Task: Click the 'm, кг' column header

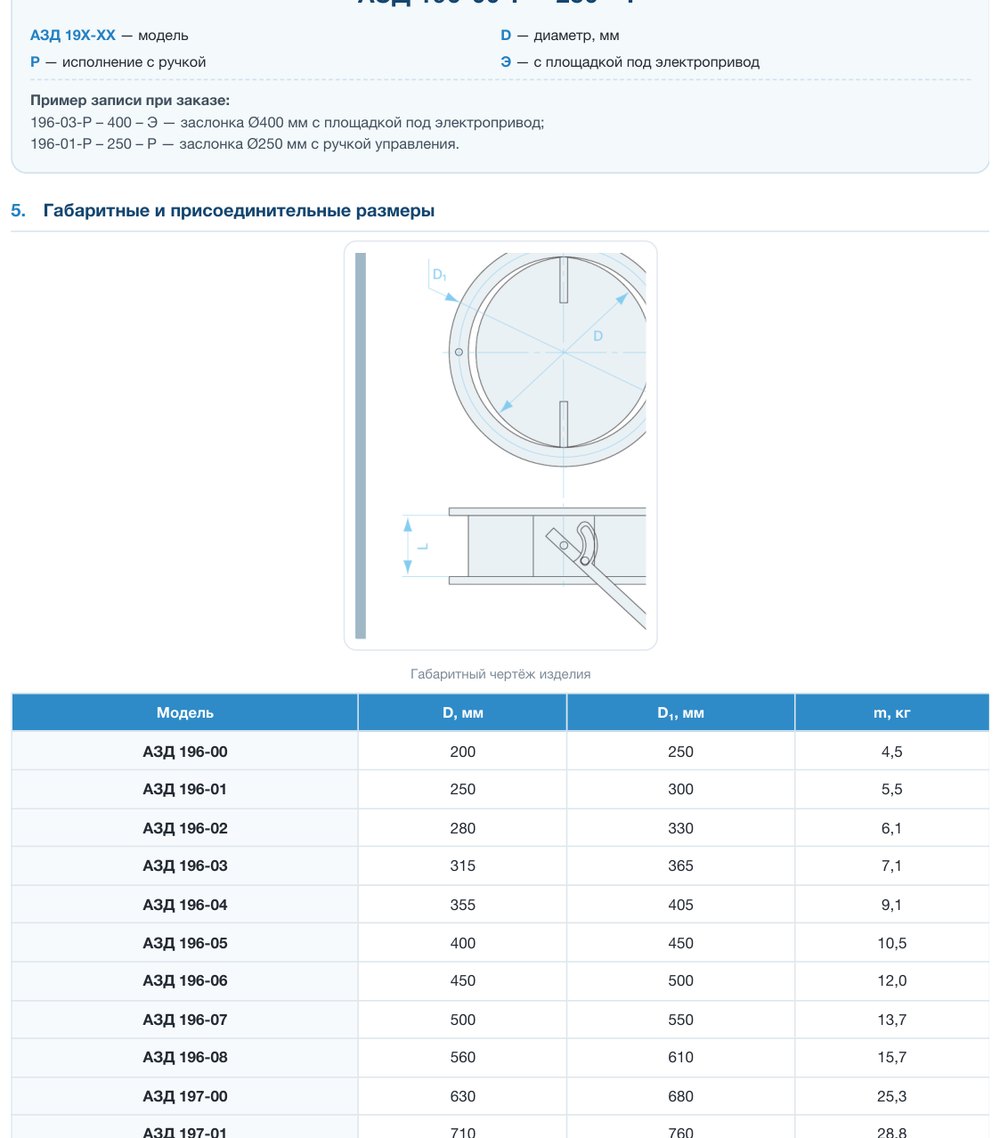Action: [x=892, y=713]
